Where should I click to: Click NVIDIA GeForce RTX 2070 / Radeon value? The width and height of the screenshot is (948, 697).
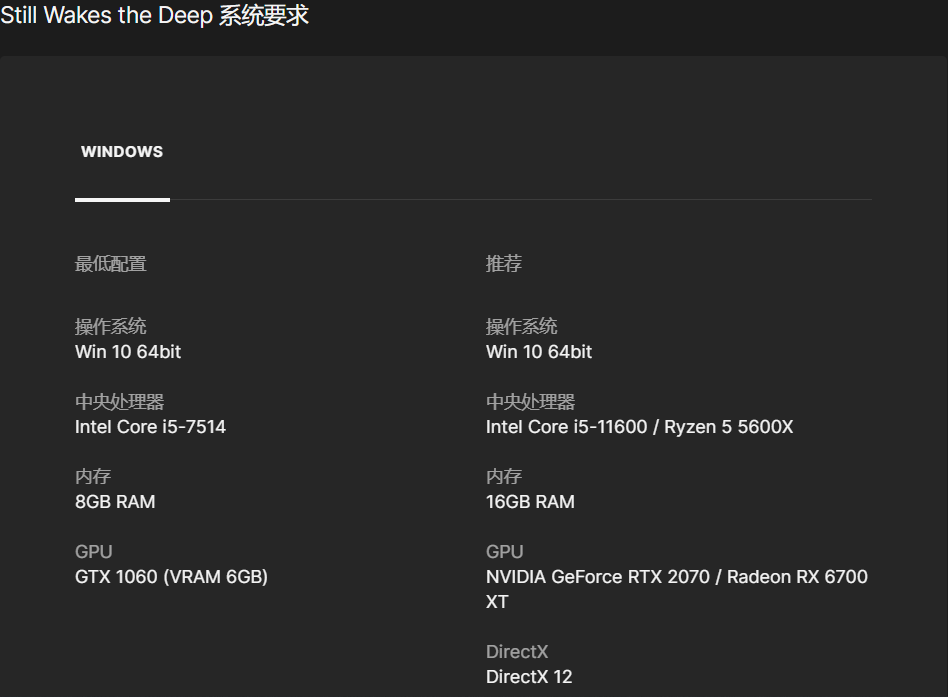pos(677,589)
